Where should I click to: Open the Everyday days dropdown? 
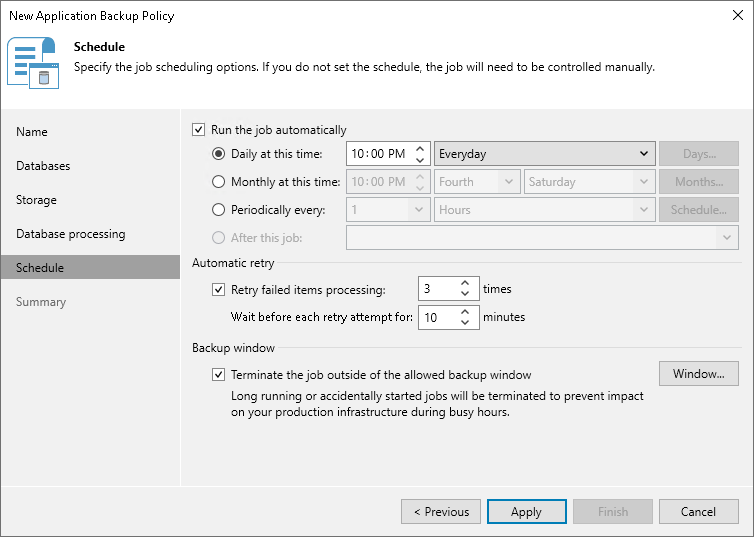544,154
